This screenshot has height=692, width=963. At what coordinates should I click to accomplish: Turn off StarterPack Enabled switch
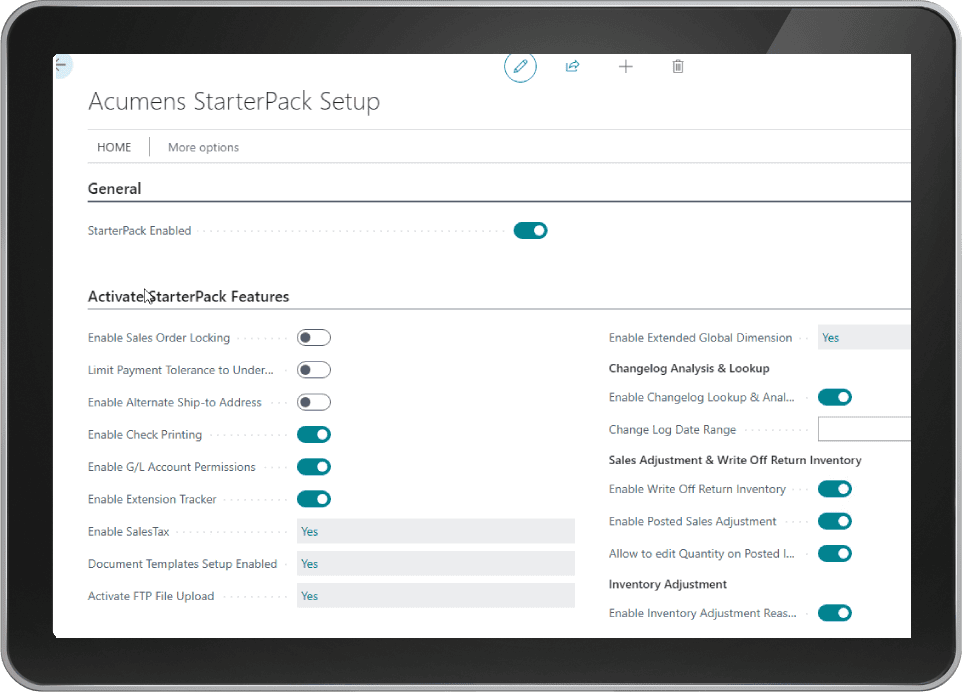(531, 231)
